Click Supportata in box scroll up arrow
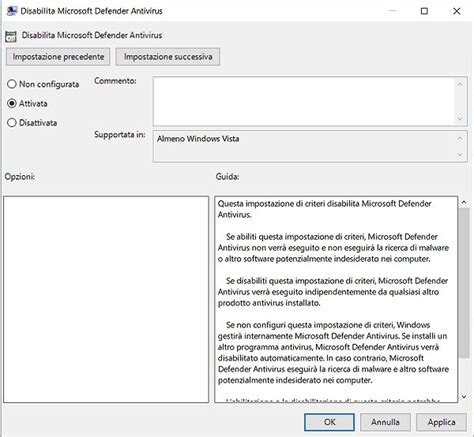The height and width of the screenshot is (437, 474). point(460,138)
